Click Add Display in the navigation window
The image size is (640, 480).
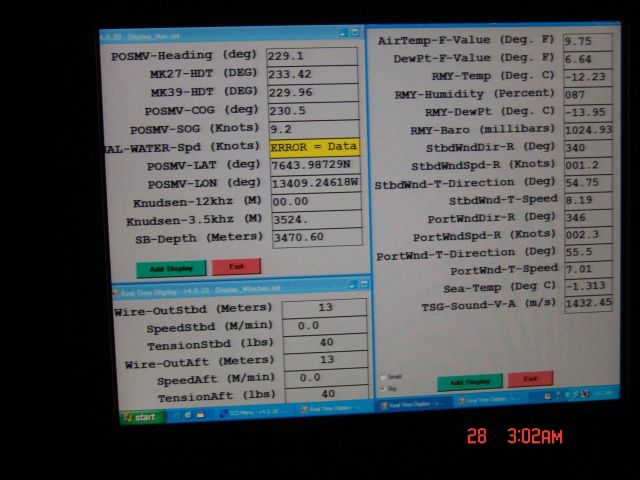click(x=171, y=269)
